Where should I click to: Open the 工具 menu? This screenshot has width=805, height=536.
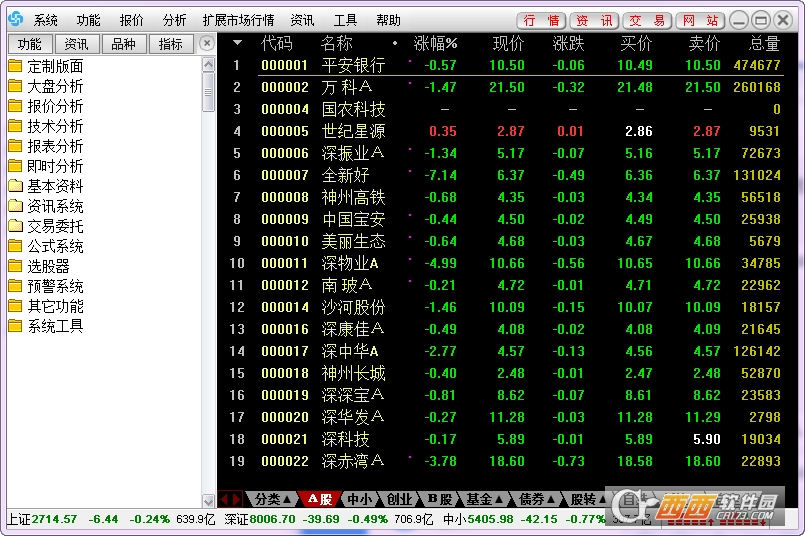345,21
